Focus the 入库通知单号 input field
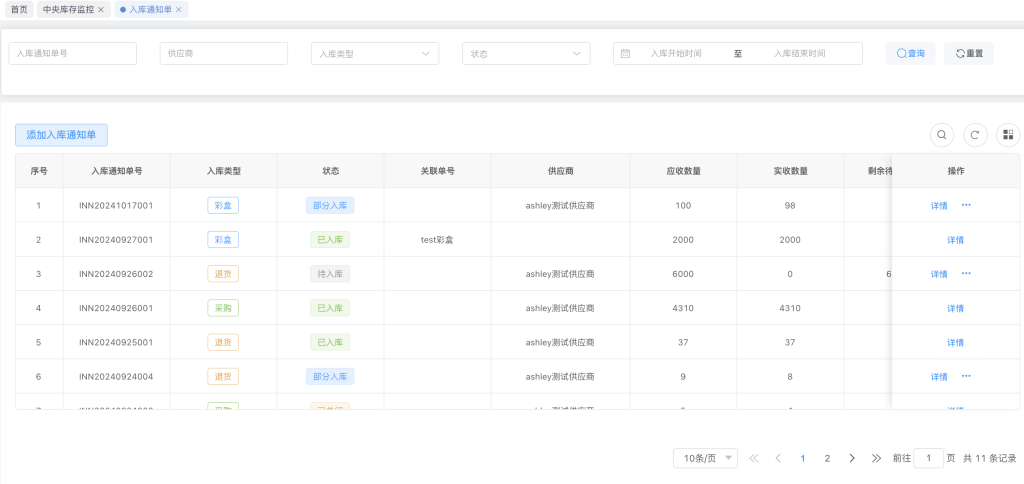 click(x=72, y=54)
